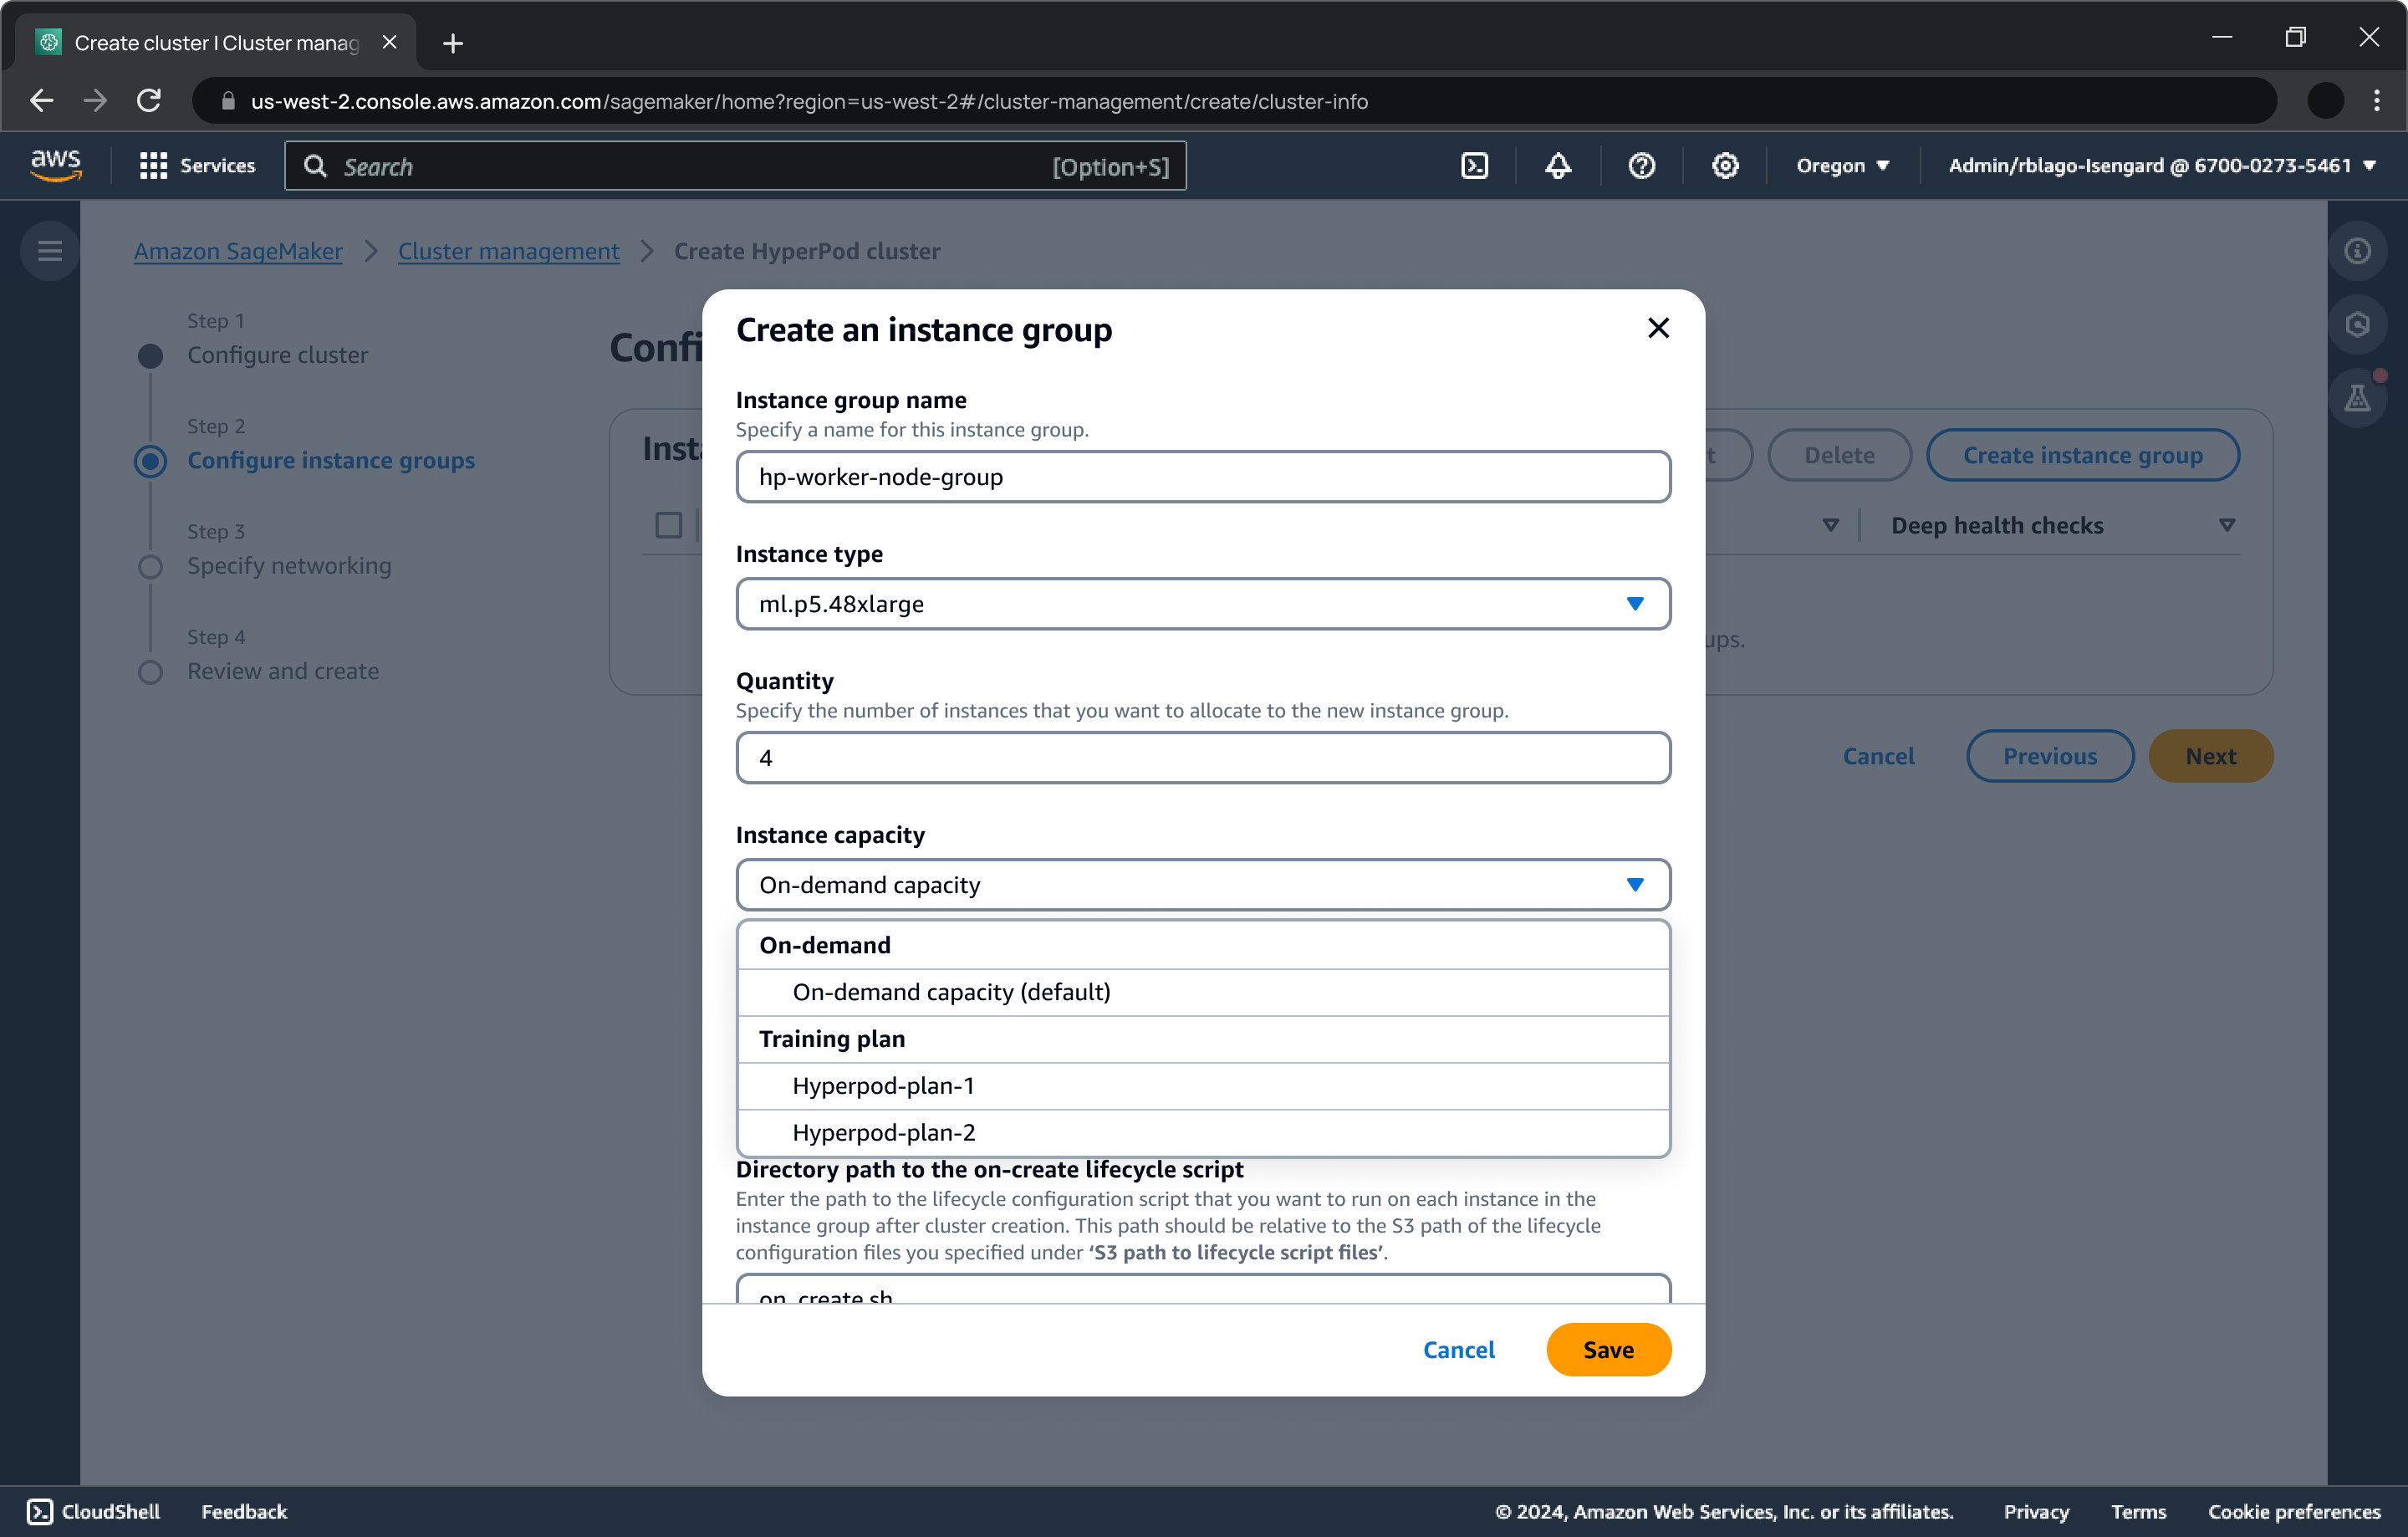The height and width of the screenshot is (1537, 2408).
Task: Toggle the instance group checkbox
Action: click(669, 526)
